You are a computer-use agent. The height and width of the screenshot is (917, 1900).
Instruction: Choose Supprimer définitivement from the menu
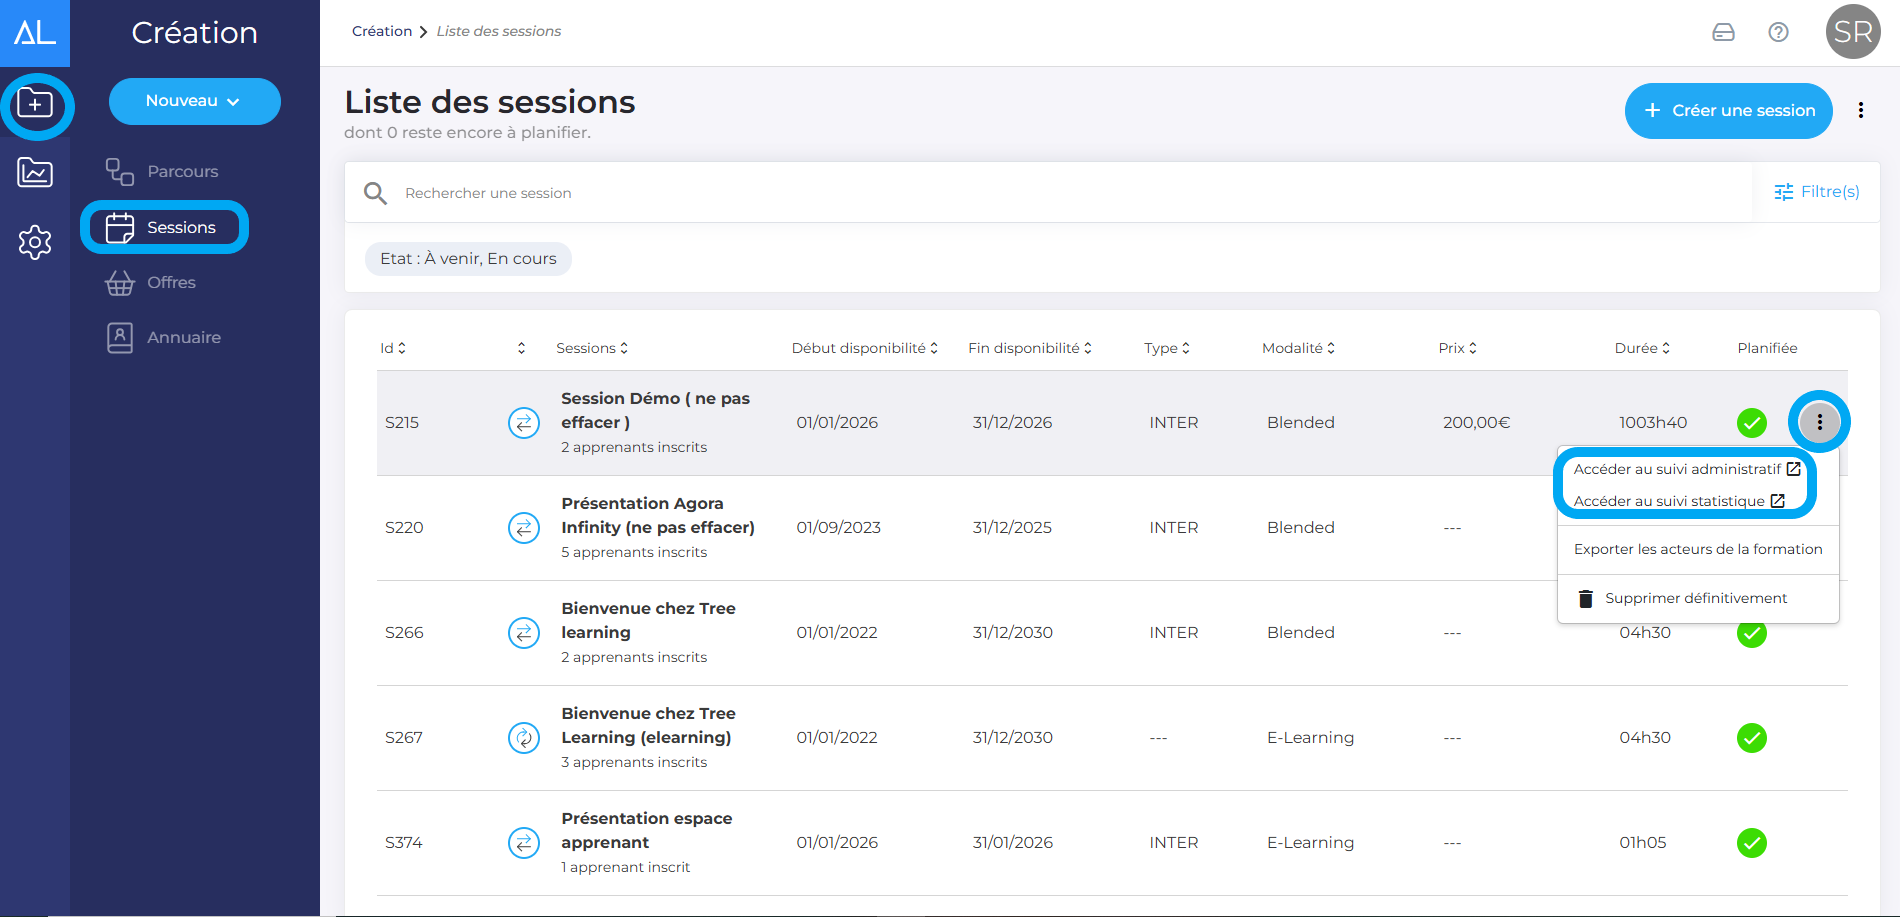point(1695,598)
